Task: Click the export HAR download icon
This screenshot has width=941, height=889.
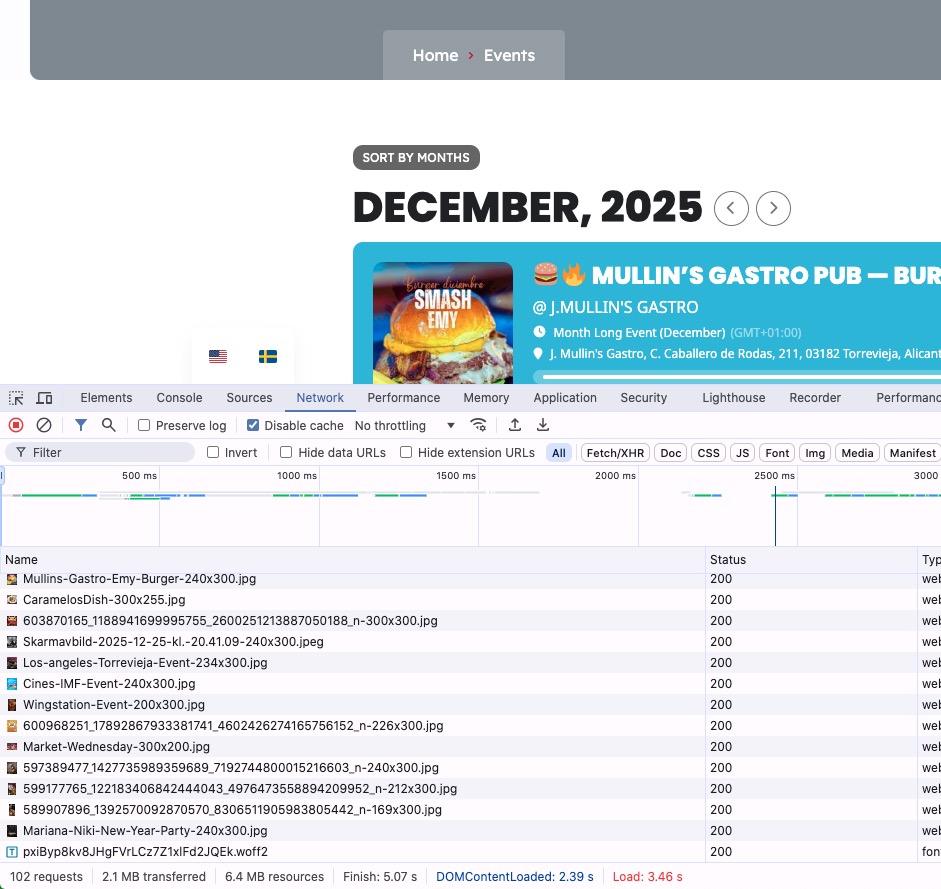Action: tap(543, 425)
